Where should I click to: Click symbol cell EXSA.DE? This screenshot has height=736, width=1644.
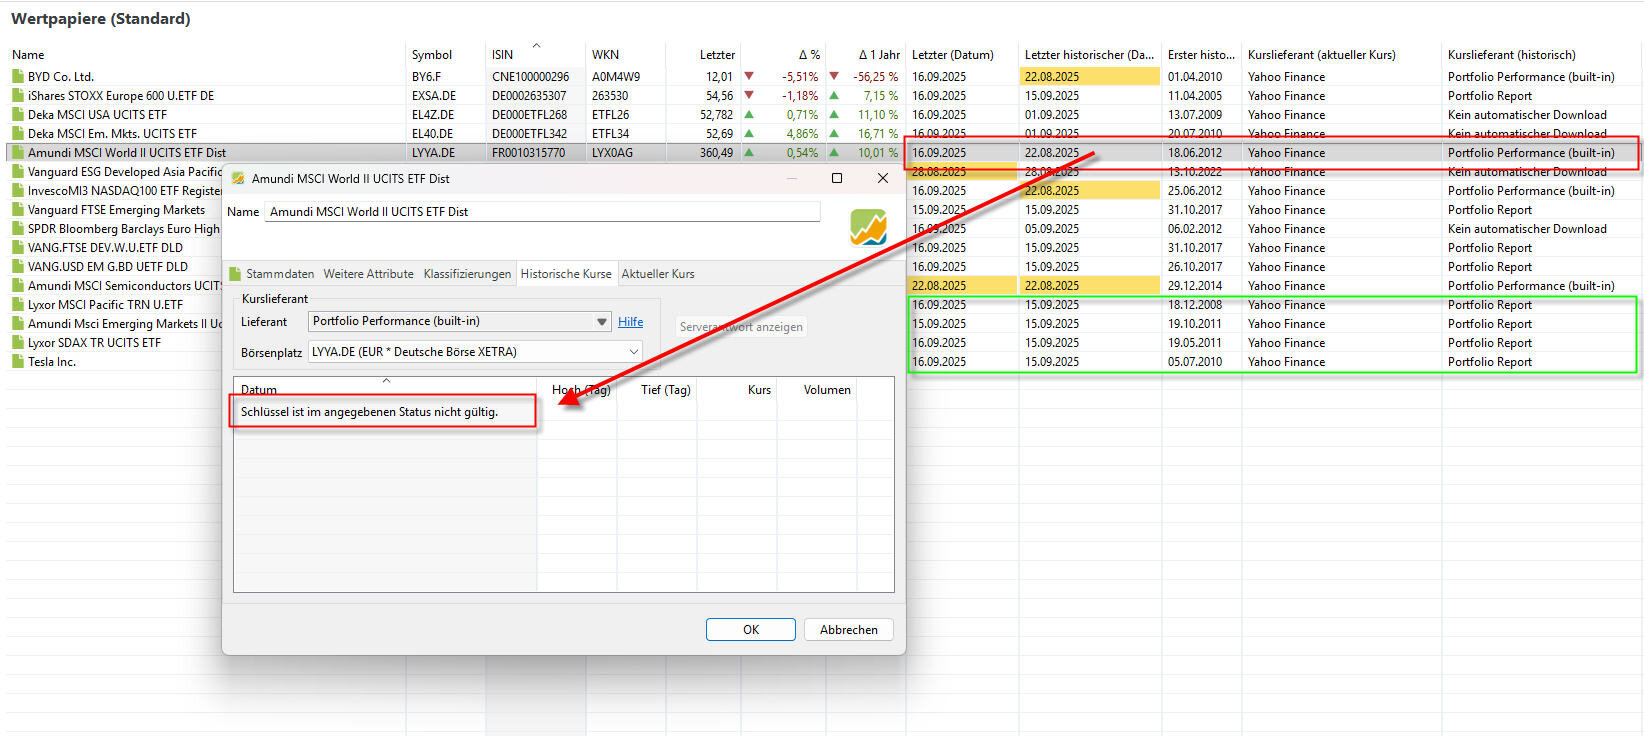(x=434, y=96)
